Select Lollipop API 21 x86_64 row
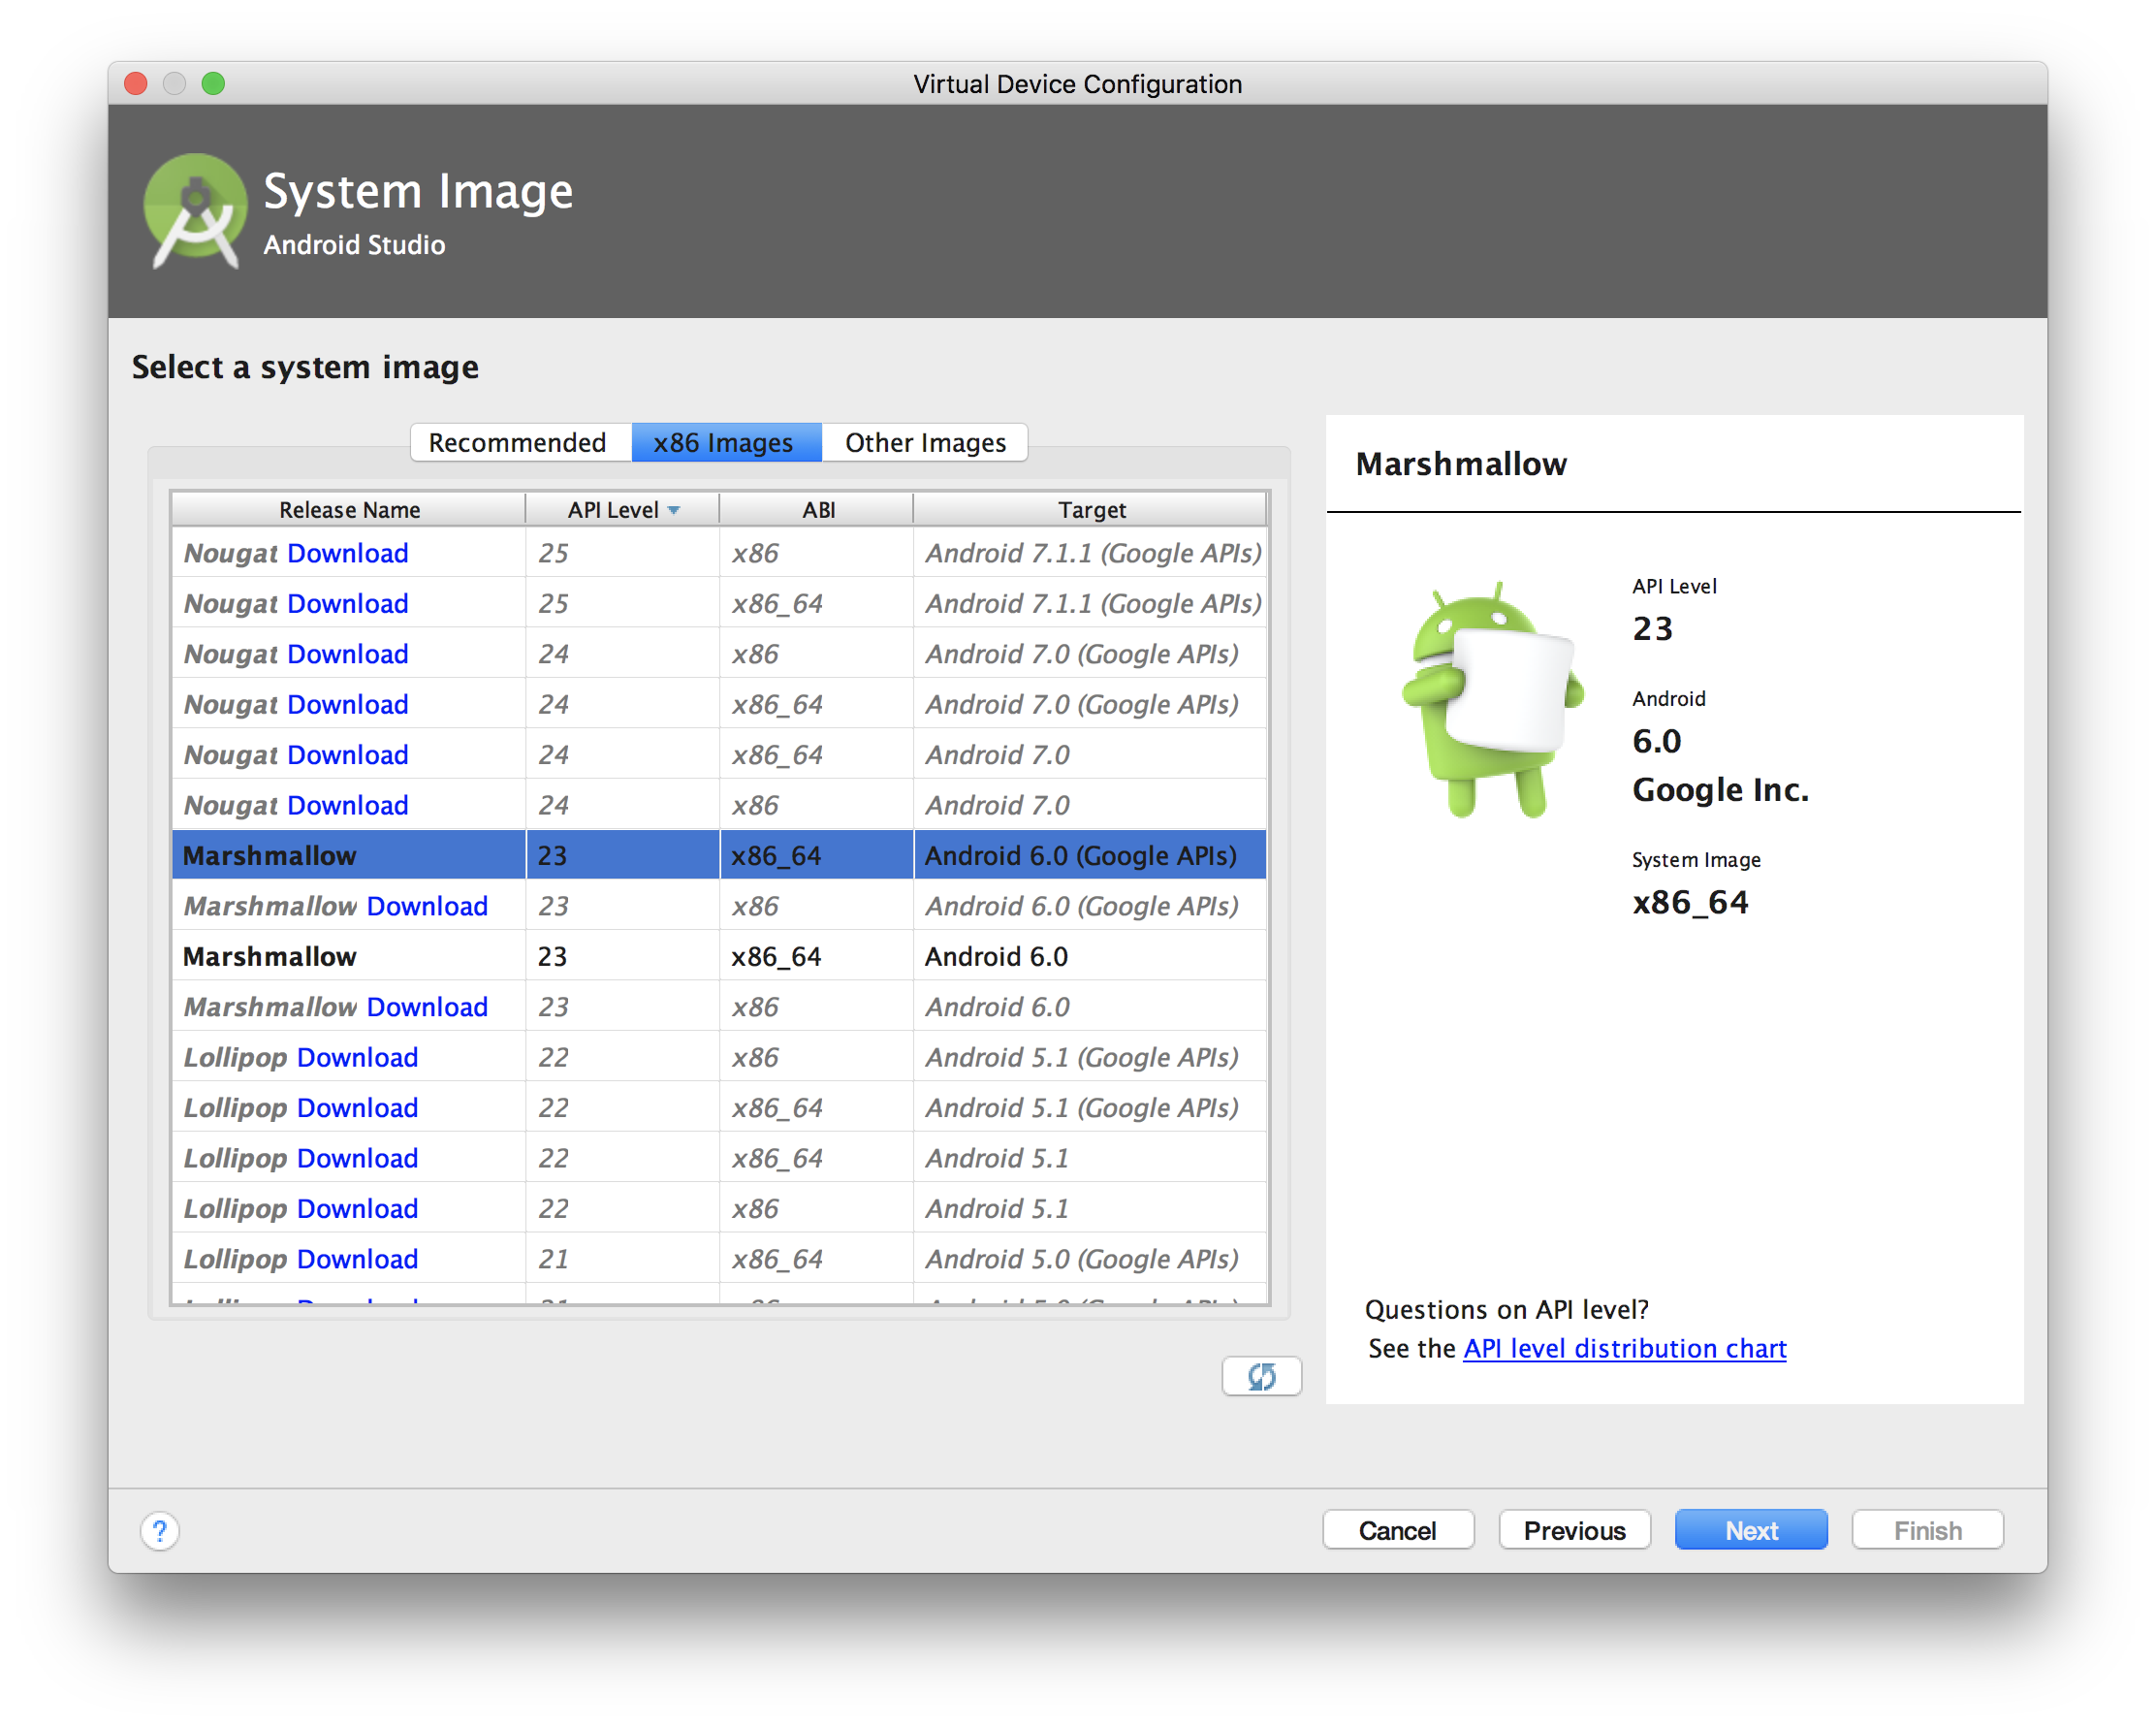2156x1728 pixels. coord(719,1259)
